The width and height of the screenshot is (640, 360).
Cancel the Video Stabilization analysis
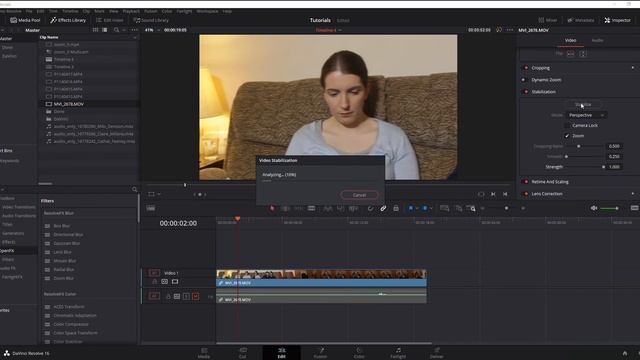(x=359, y=195)
